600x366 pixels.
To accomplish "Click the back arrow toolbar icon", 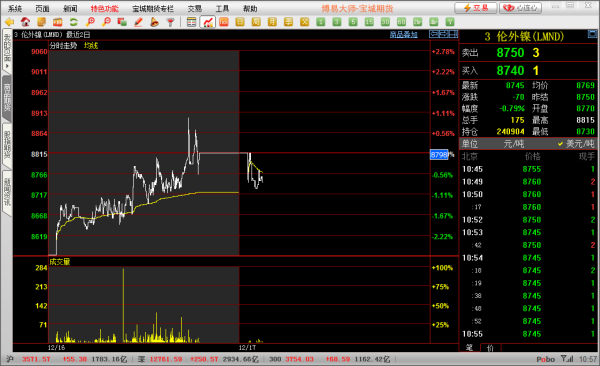I will point(9,22).
